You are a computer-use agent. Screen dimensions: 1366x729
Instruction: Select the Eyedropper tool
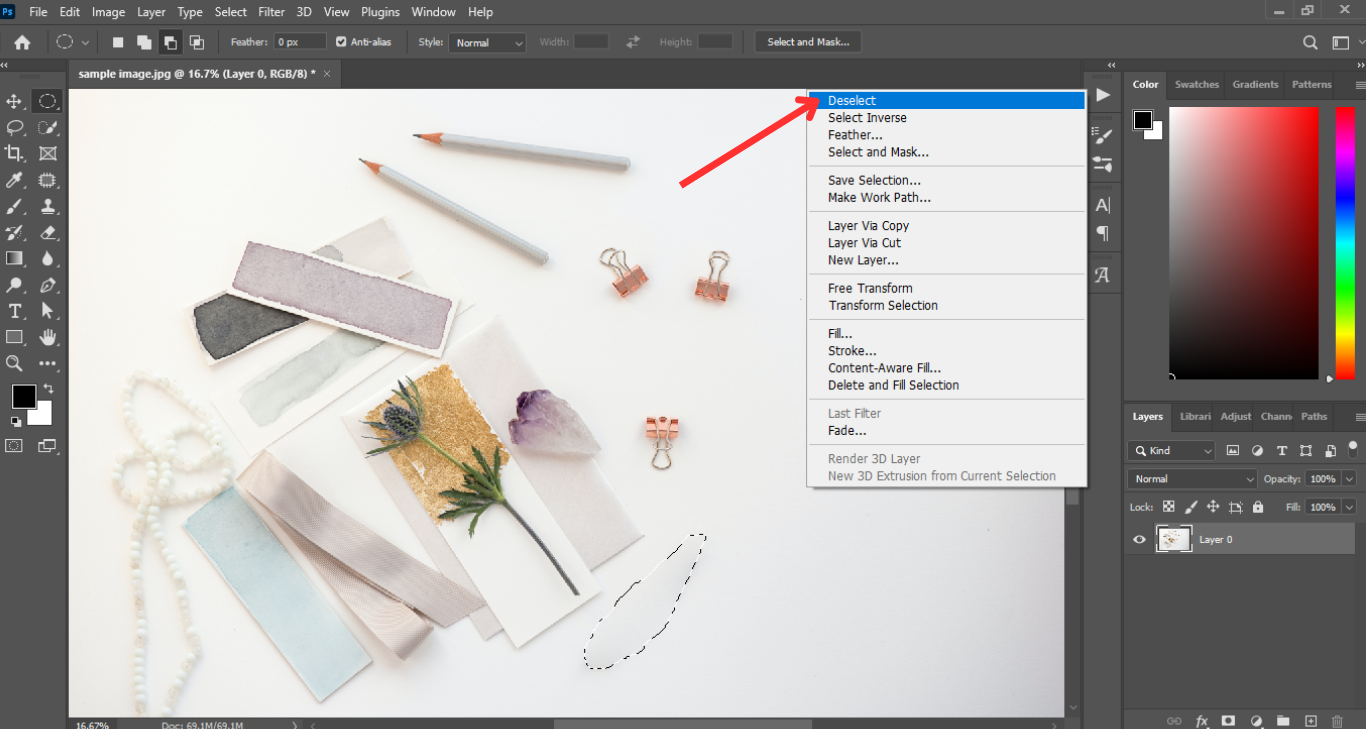[x=15, y=180]
